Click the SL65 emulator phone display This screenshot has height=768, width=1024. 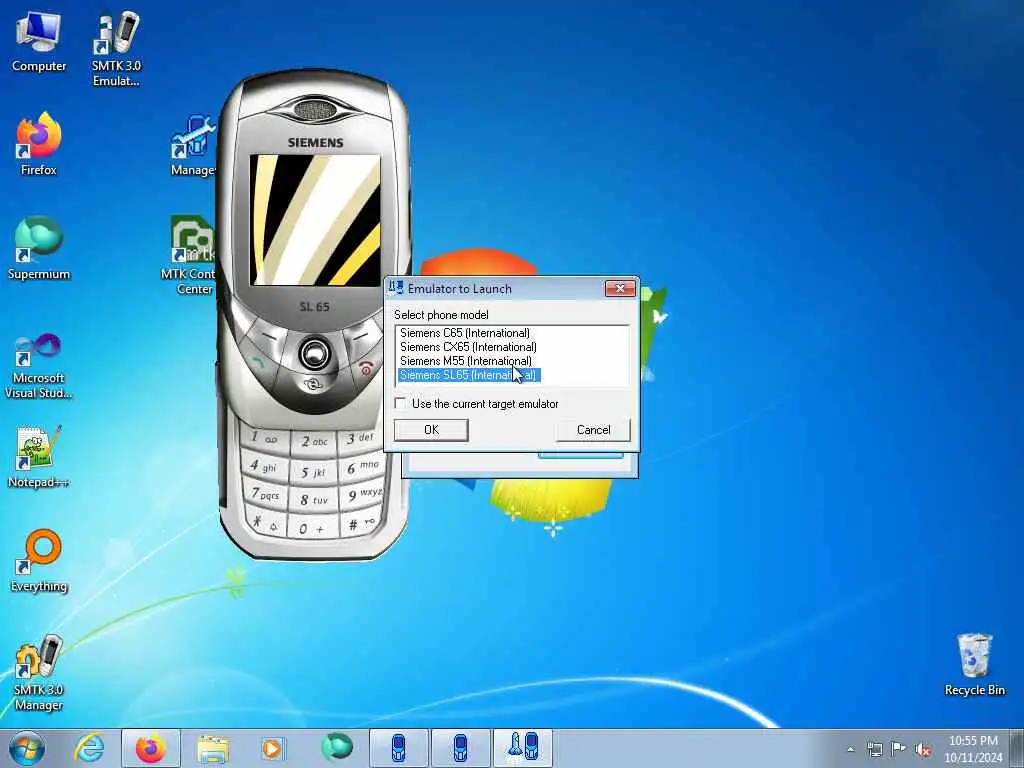315,220
